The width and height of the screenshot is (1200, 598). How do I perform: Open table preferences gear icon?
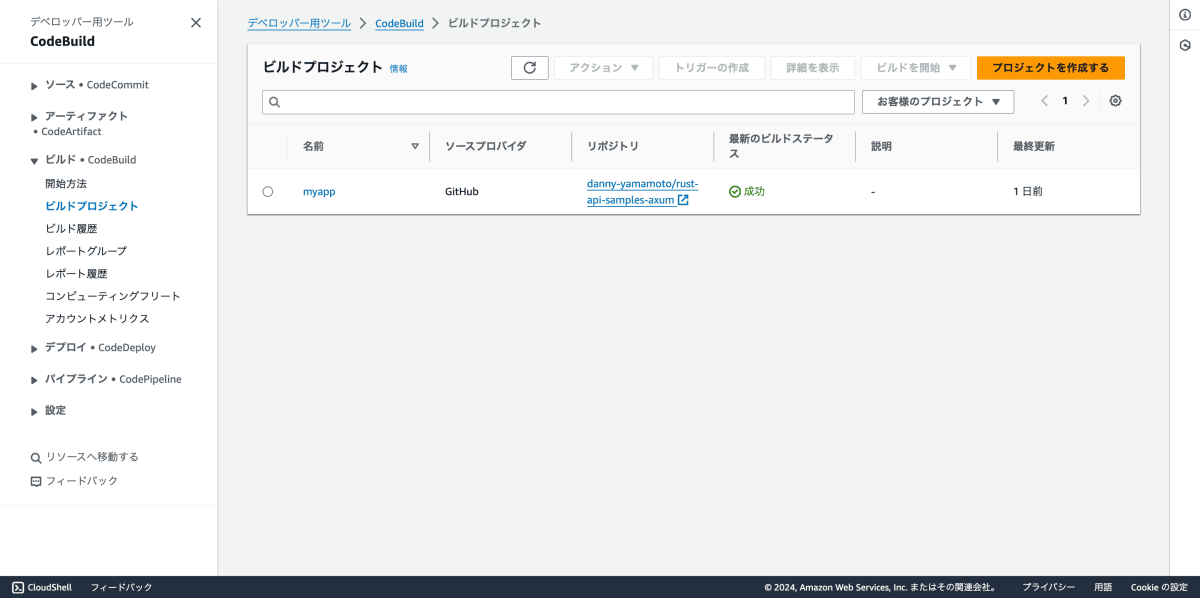(1116, 101)
